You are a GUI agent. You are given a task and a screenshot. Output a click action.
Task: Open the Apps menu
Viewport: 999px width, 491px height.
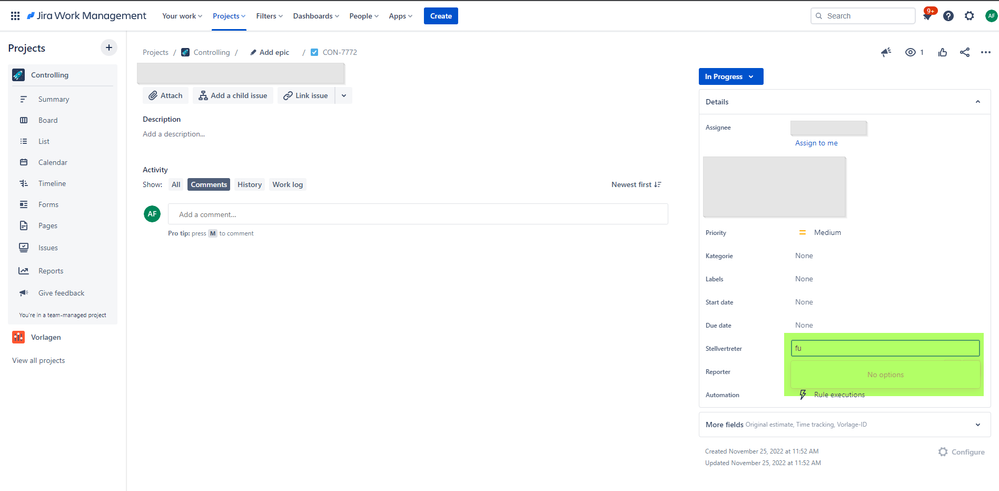400,16
